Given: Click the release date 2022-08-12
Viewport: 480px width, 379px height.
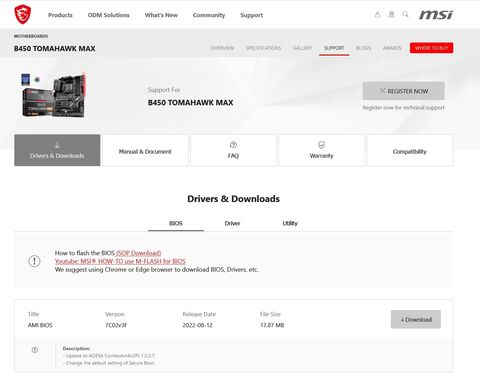Looking at the screenshot, I should 197,325.
